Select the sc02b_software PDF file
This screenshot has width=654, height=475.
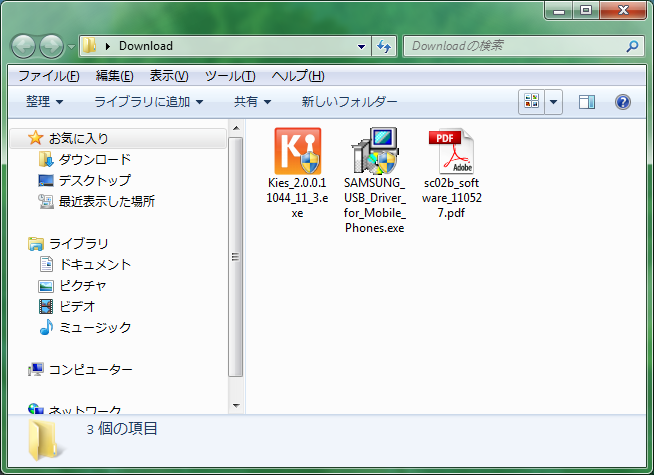pyautogui.click(x=450, y=152)
